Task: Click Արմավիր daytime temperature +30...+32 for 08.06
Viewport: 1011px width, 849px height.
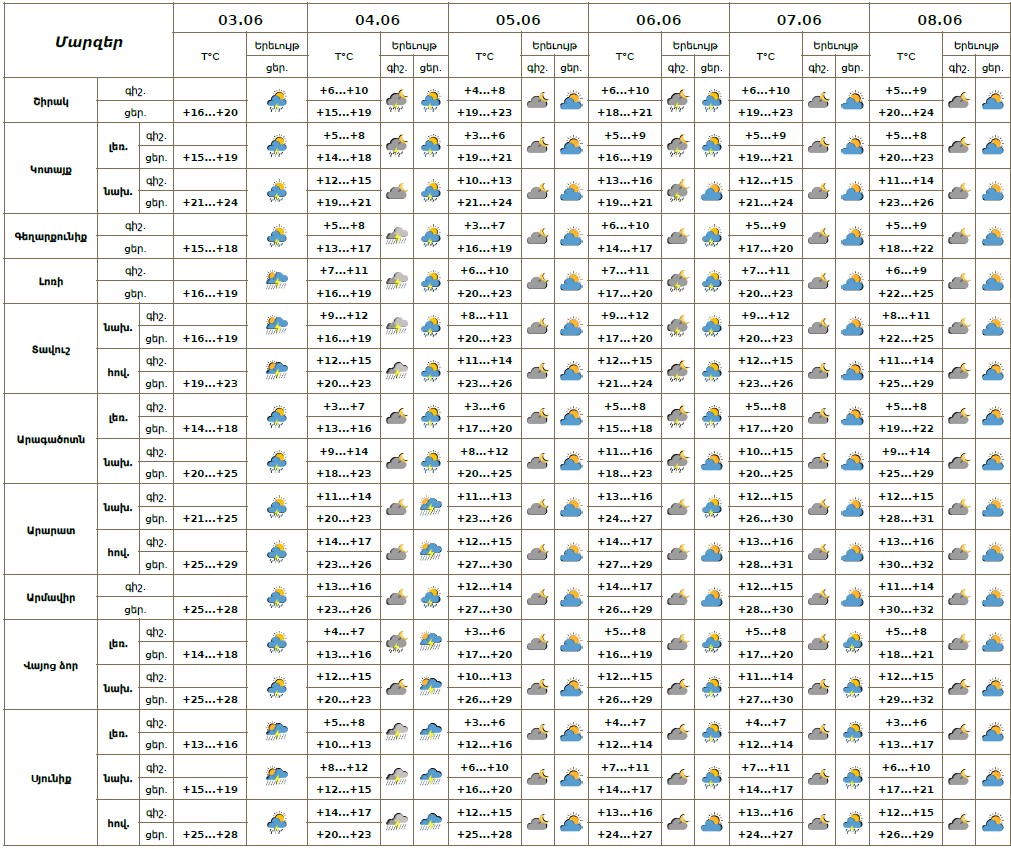Action: [906, 609]
